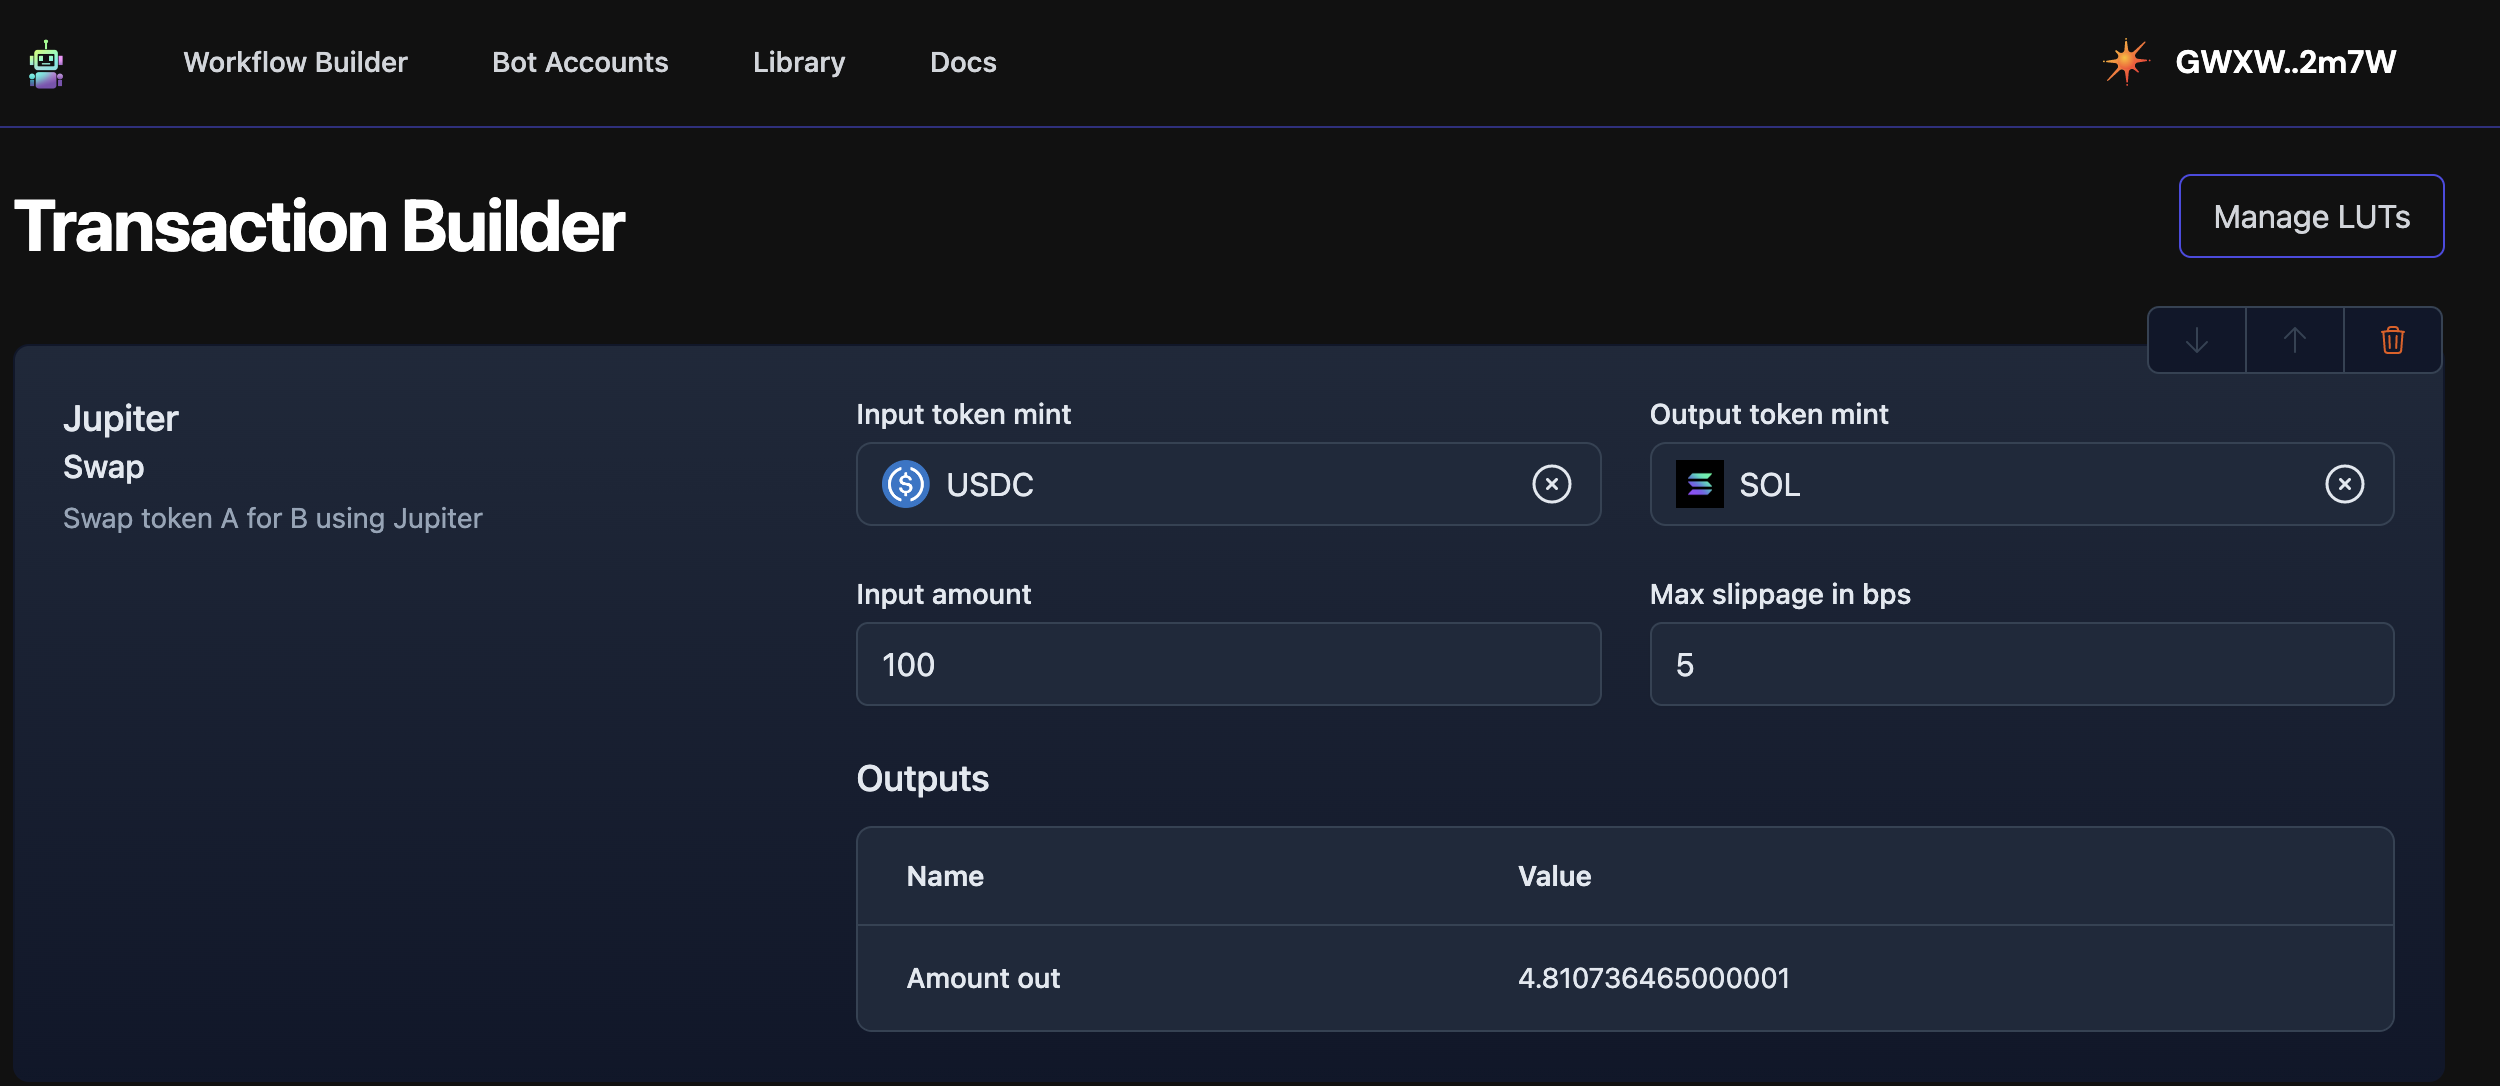Screen dimensions: 2500x1086
Task: Delete the Jupiter Swap step
Action: [2392, 341]
